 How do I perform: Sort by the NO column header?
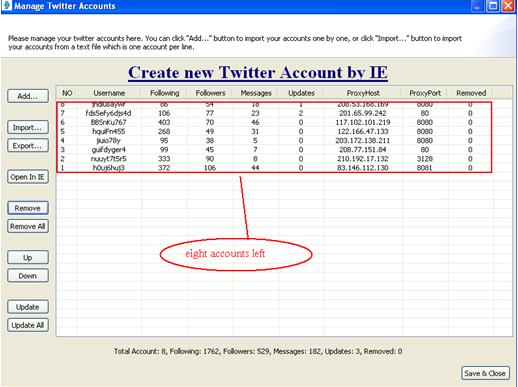click(x=67, y=93)
